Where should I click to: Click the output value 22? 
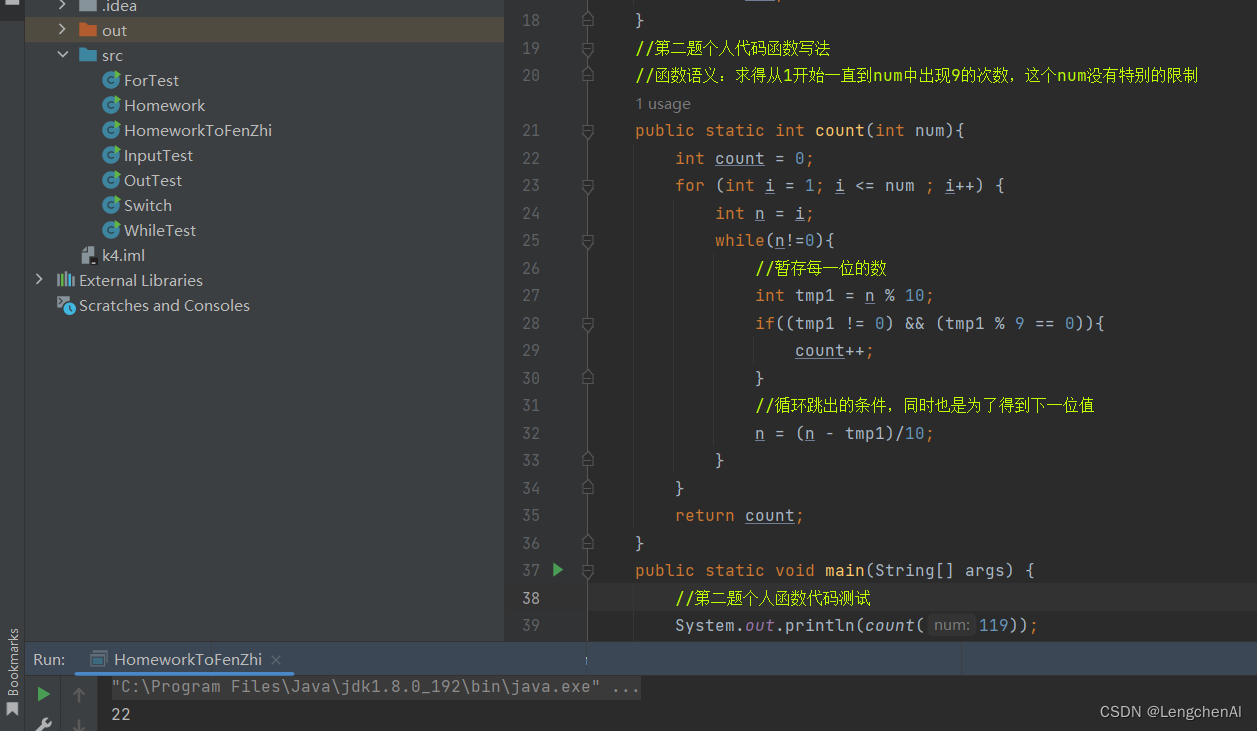click(121, 714)
